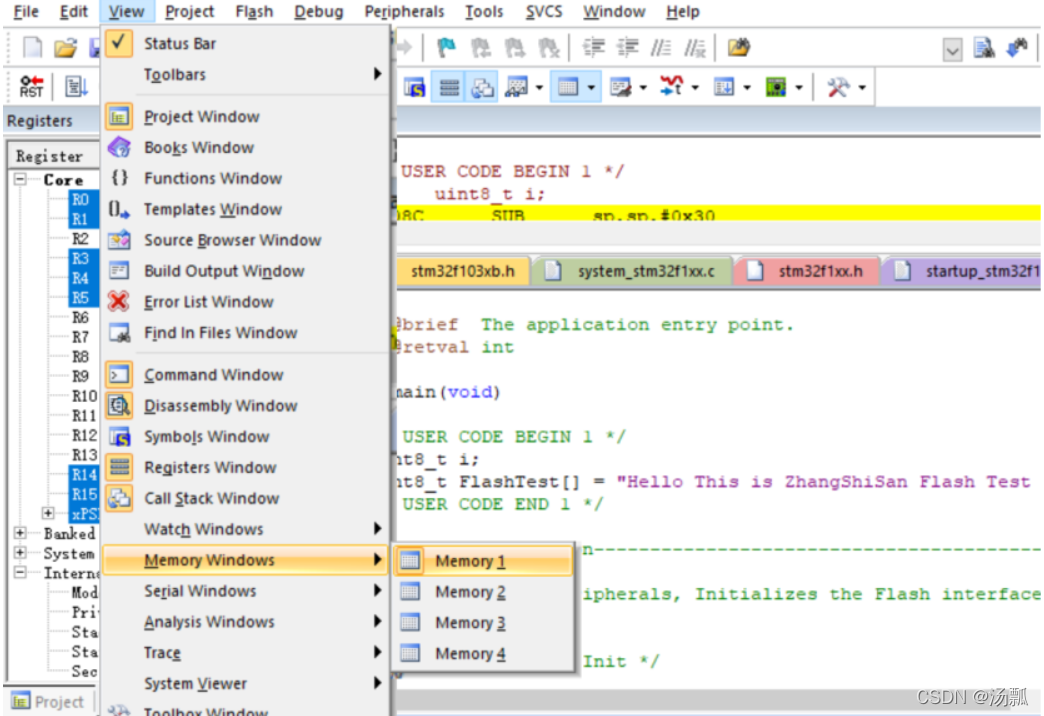
Task: Toggle the Status Bar checkmark
Action: coord(119,43)
